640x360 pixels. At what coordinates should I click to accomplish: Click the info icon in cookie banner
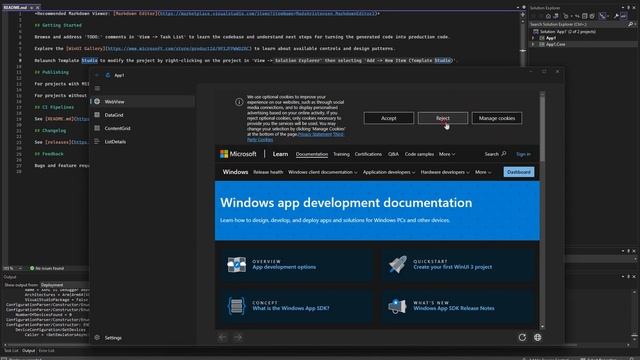point(239,102)
